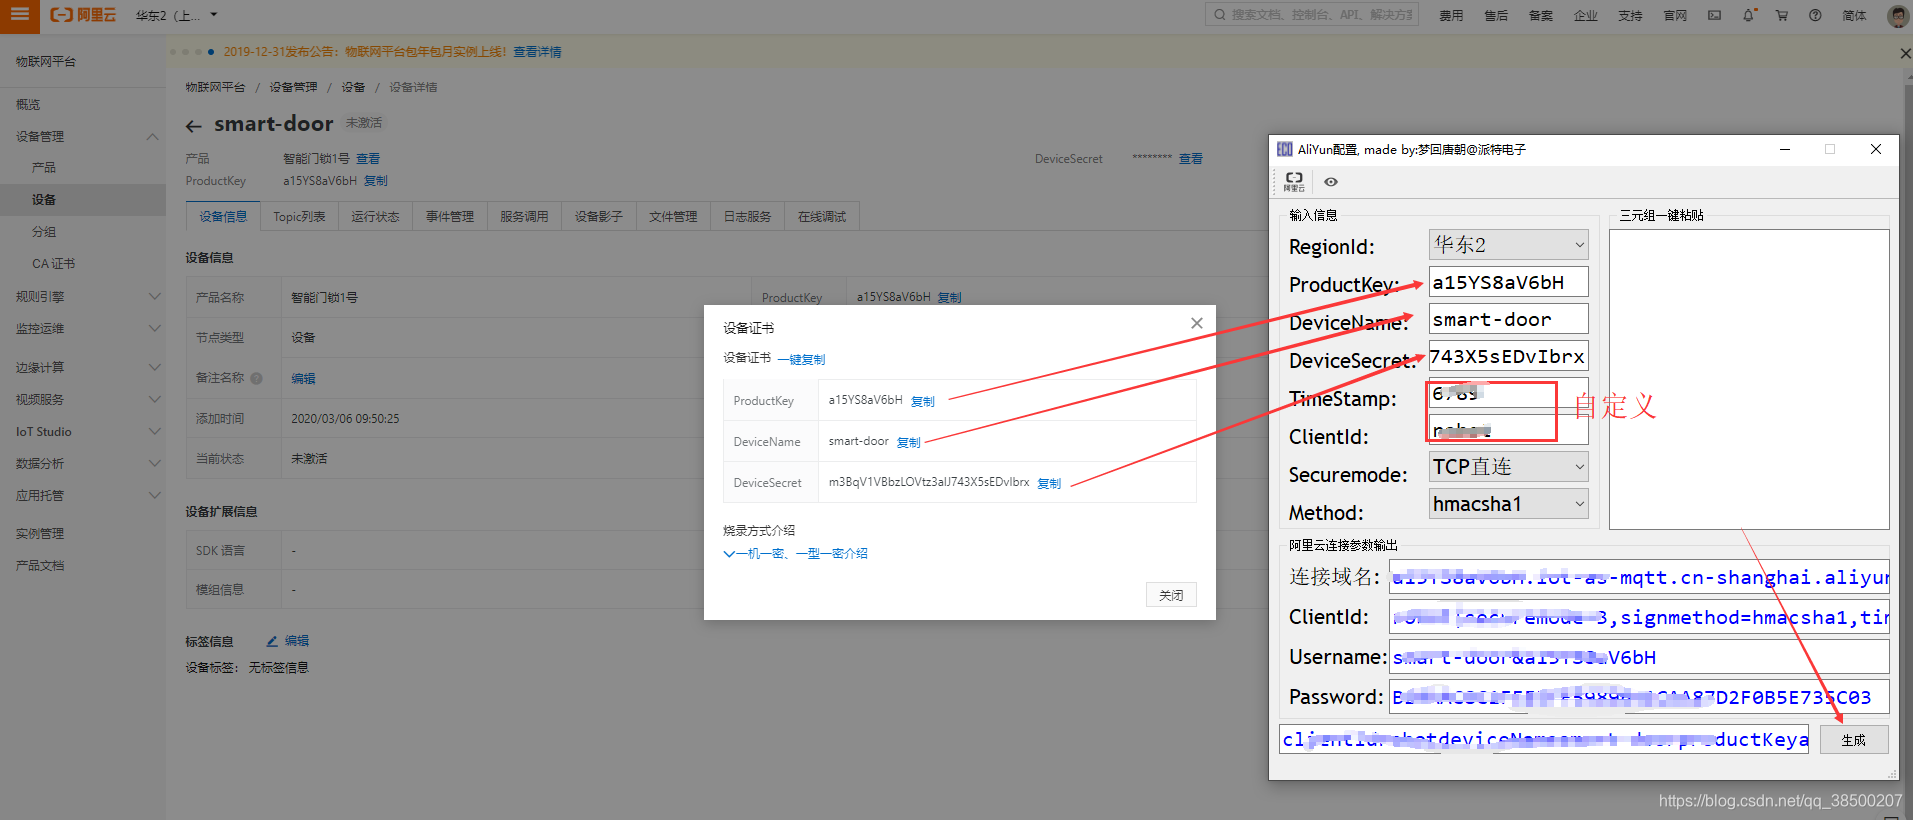Expand 规则引擎 in sidebar
This screenshot has height=820, width=1913.
coord(154,296)
